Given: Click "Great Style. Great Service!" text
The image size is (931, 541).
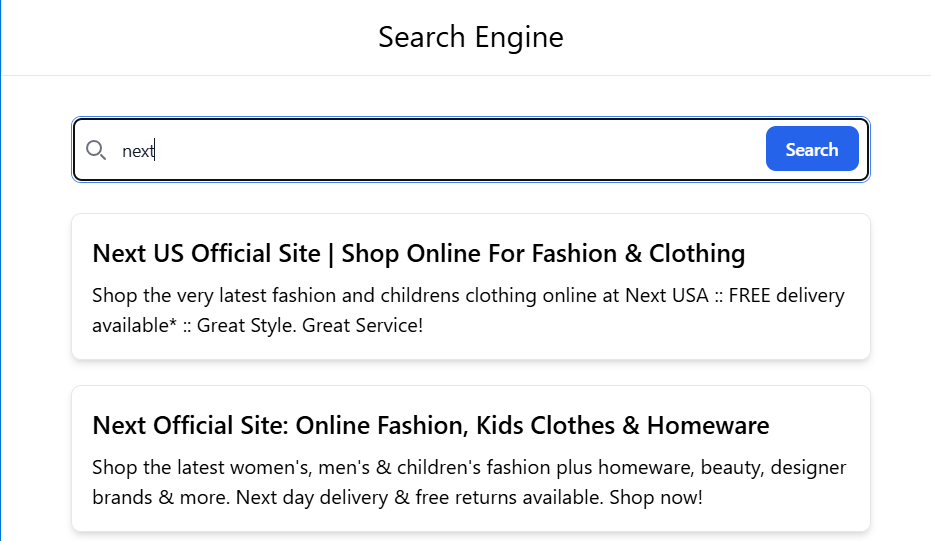Looking at the screenshot, I should point(310,326).
